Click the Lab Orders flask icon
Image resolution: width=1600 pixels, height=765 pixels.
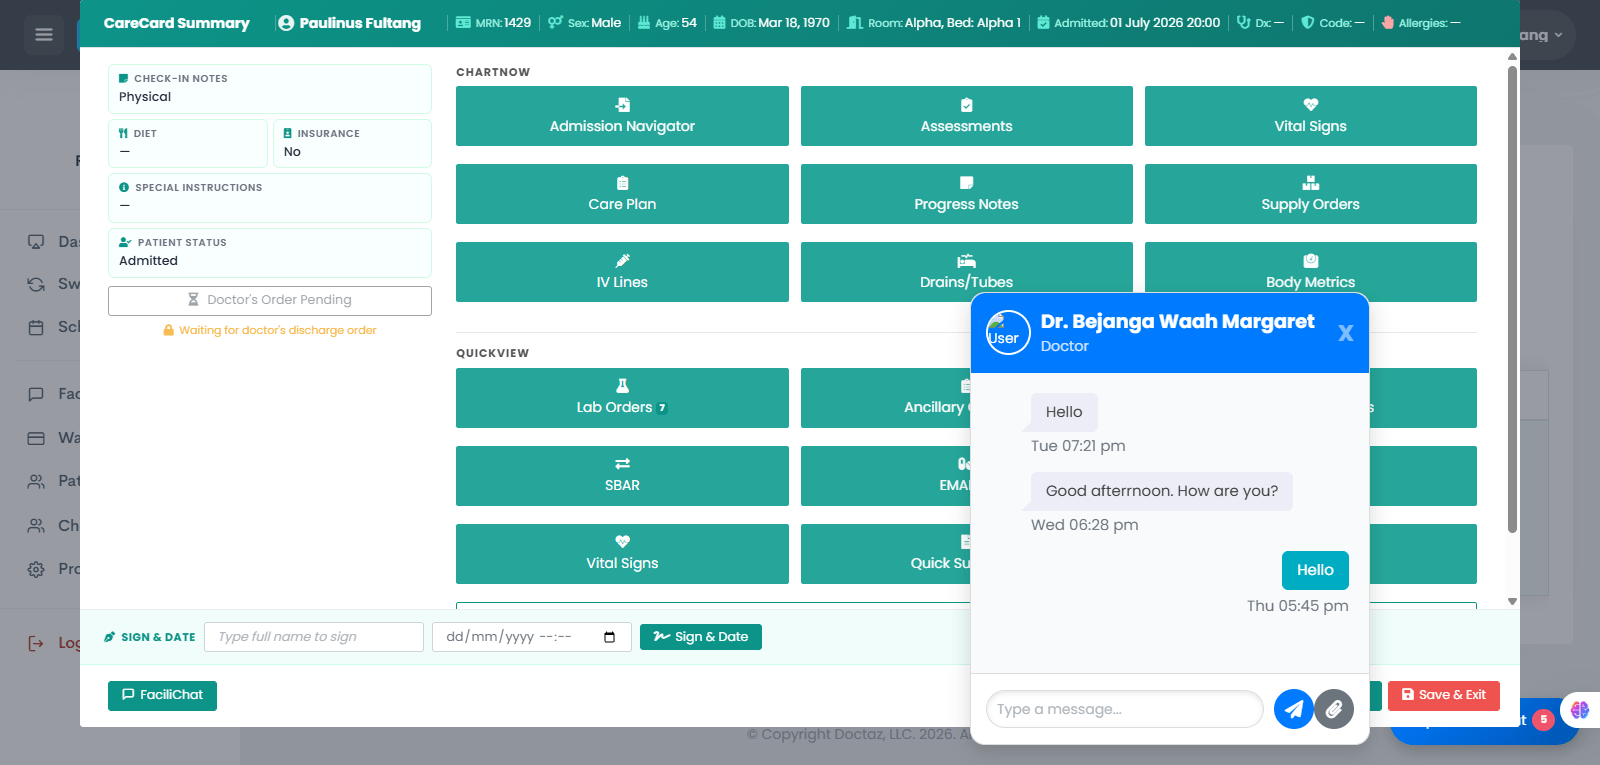(x=622, y=386)
